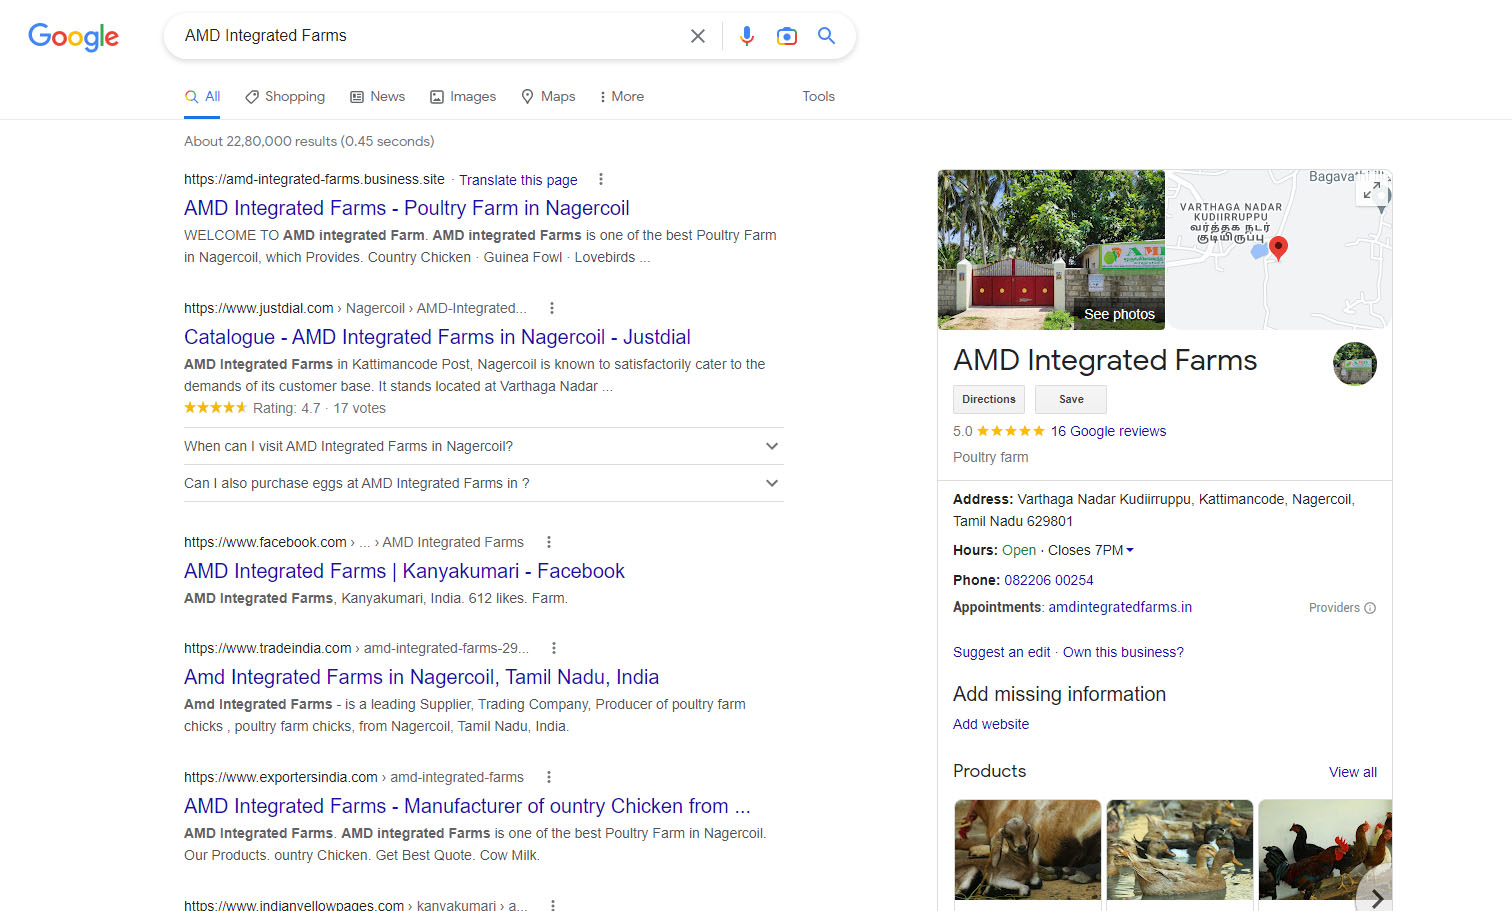Expand 'Can I also purchase eggs' question
The height and width of the screenshot is (911, 1512).
(x=484, y=483)
